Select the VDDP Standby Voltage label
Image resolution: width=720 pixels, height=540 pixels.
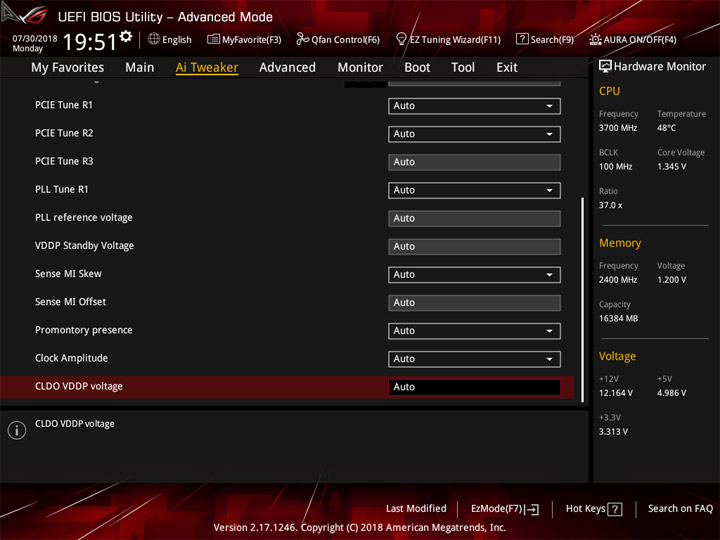84,246
